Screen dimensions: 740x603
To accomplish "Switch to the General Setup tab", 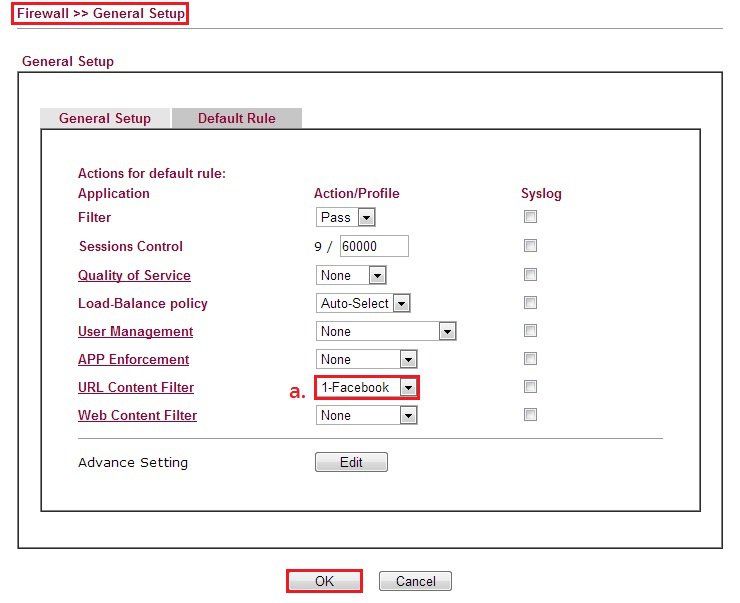I will pos(105,118).
